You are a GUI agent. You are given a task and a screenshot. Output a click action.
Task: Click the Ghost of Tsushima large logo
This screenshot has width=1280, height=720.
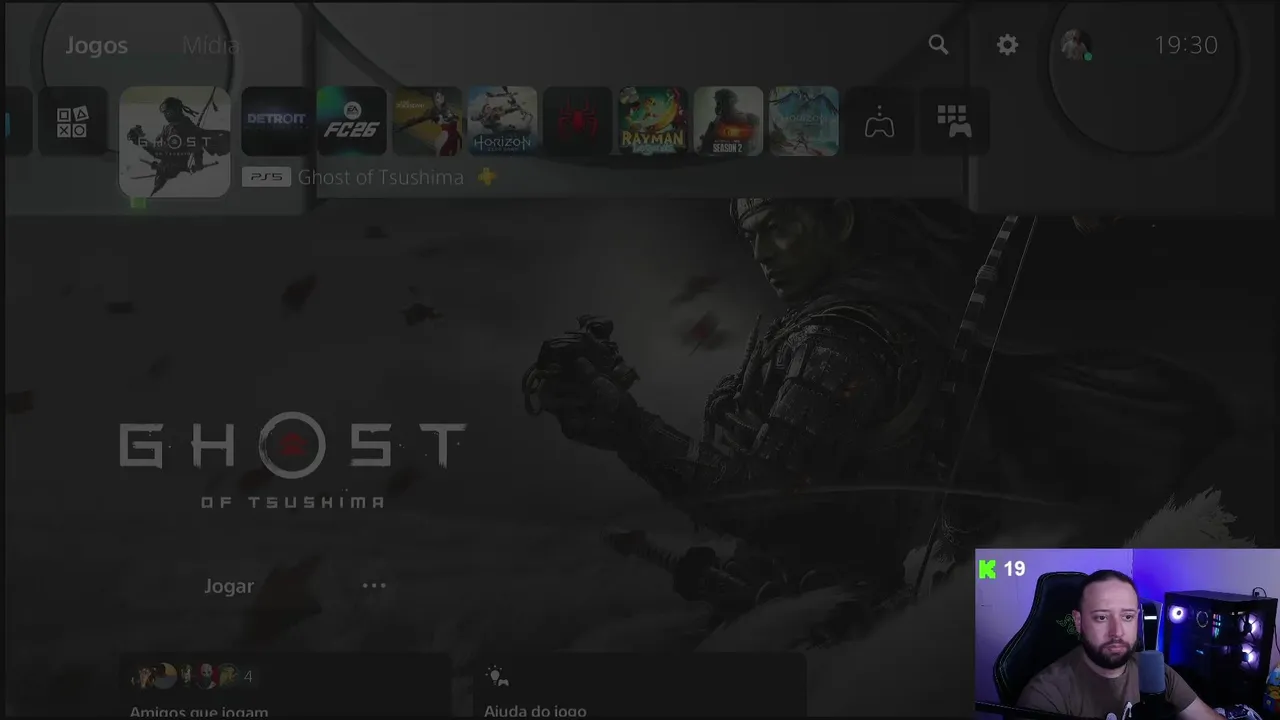tap(292, 460)
